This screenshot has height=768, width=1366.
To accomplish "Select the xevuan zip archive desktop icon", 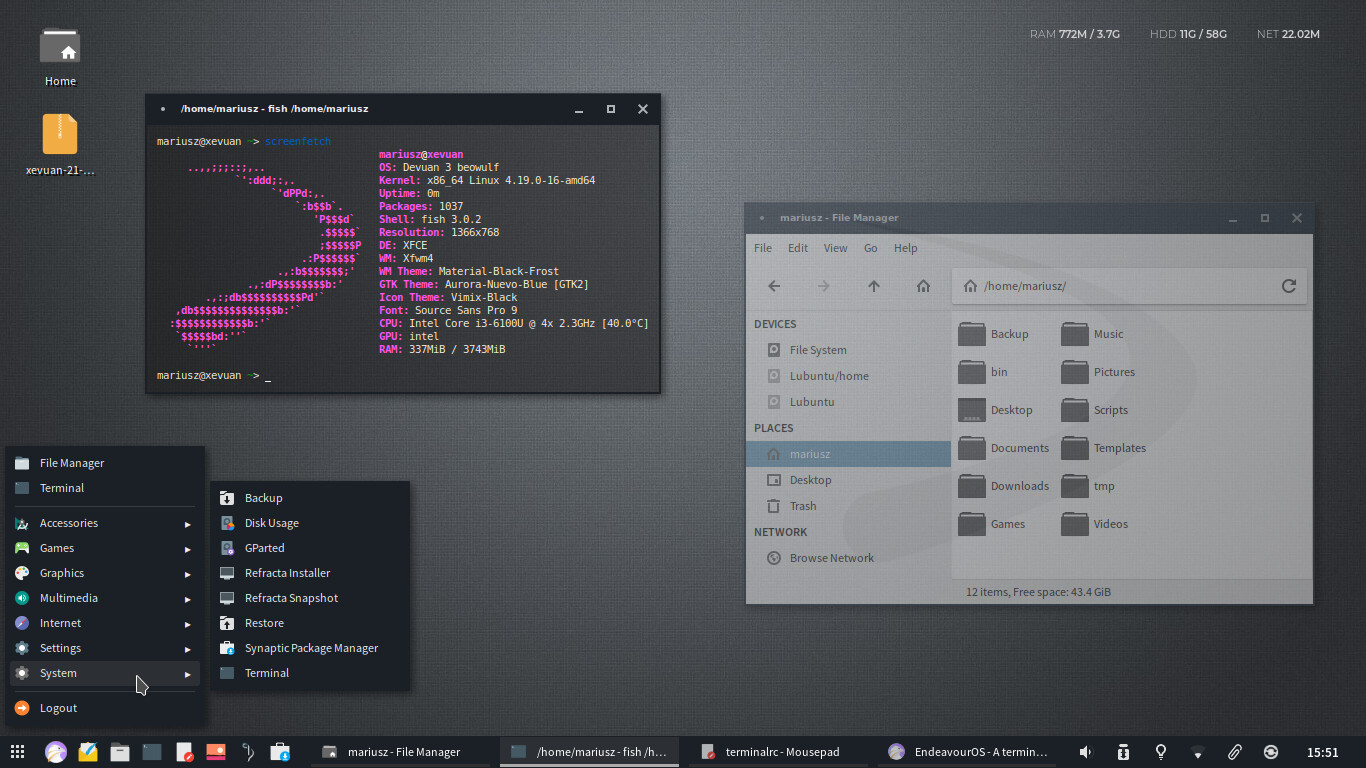I will click(x=60, y=144).
